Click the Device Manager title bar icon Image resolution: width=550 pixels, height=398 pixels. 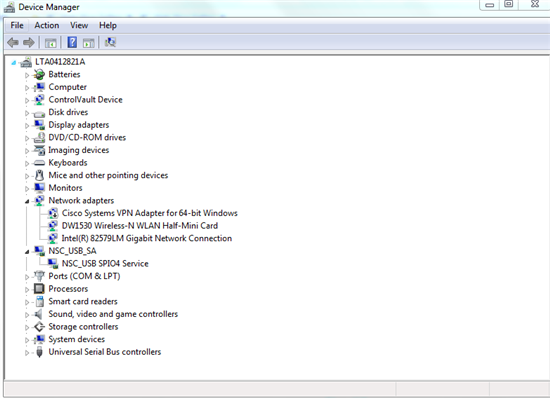point(9,7)
